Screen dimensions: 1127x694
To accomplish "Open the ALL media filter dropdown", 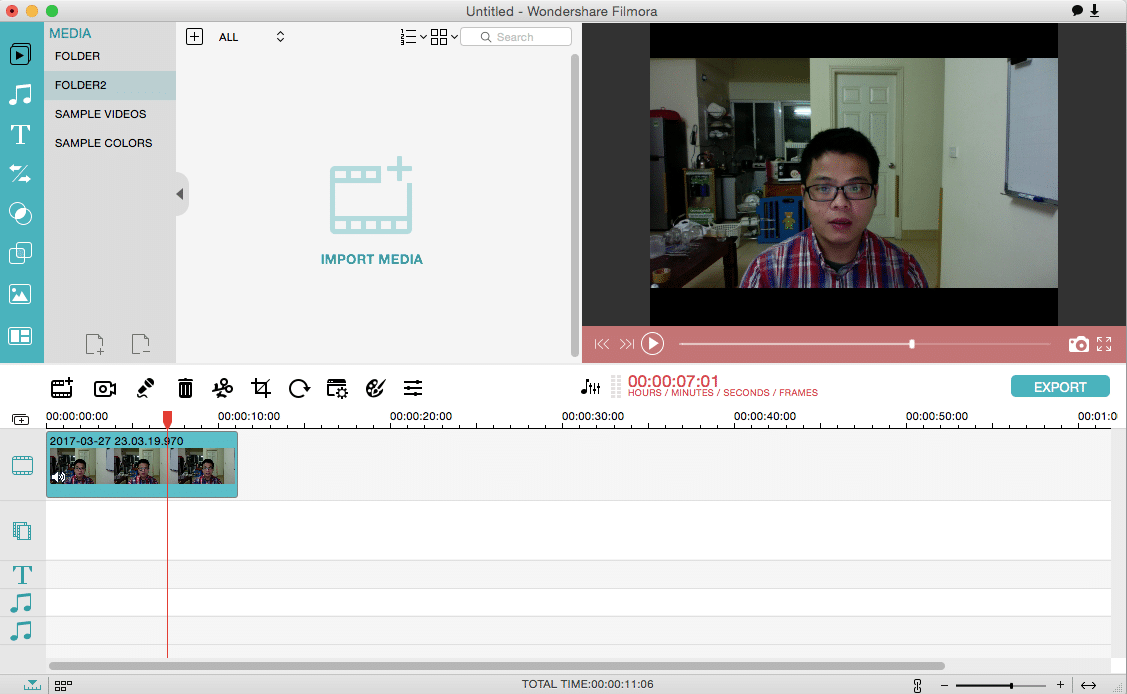I will (x=251, y=37).
